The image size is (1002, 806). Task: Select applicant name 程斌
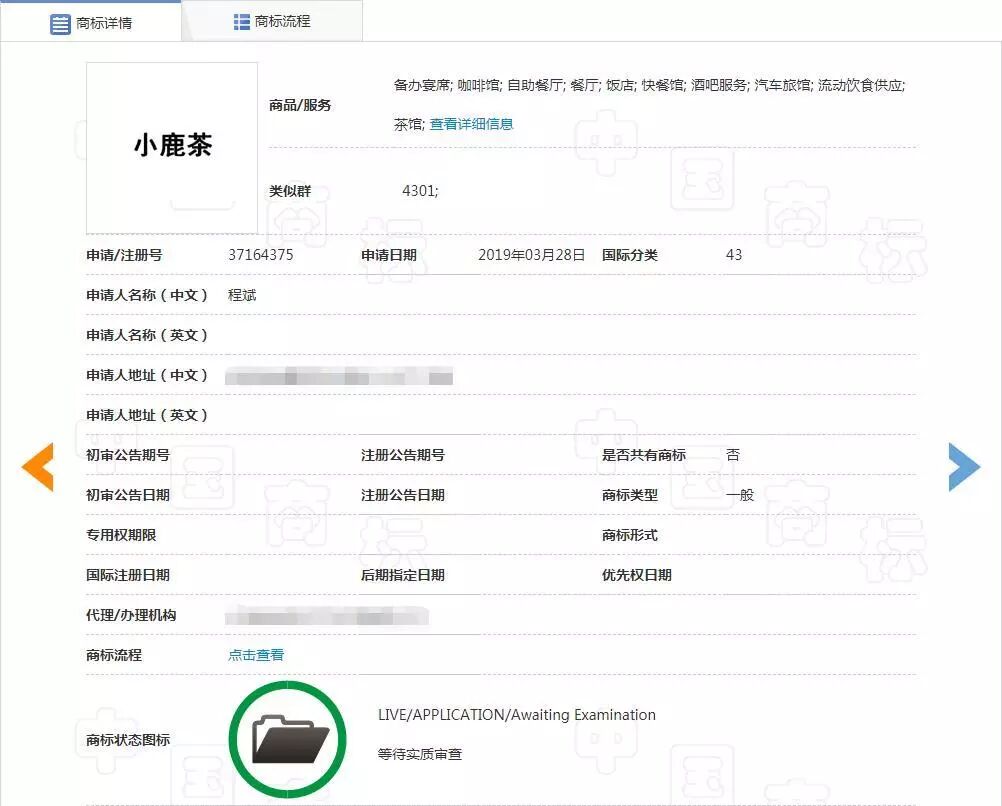click(242, 295)
